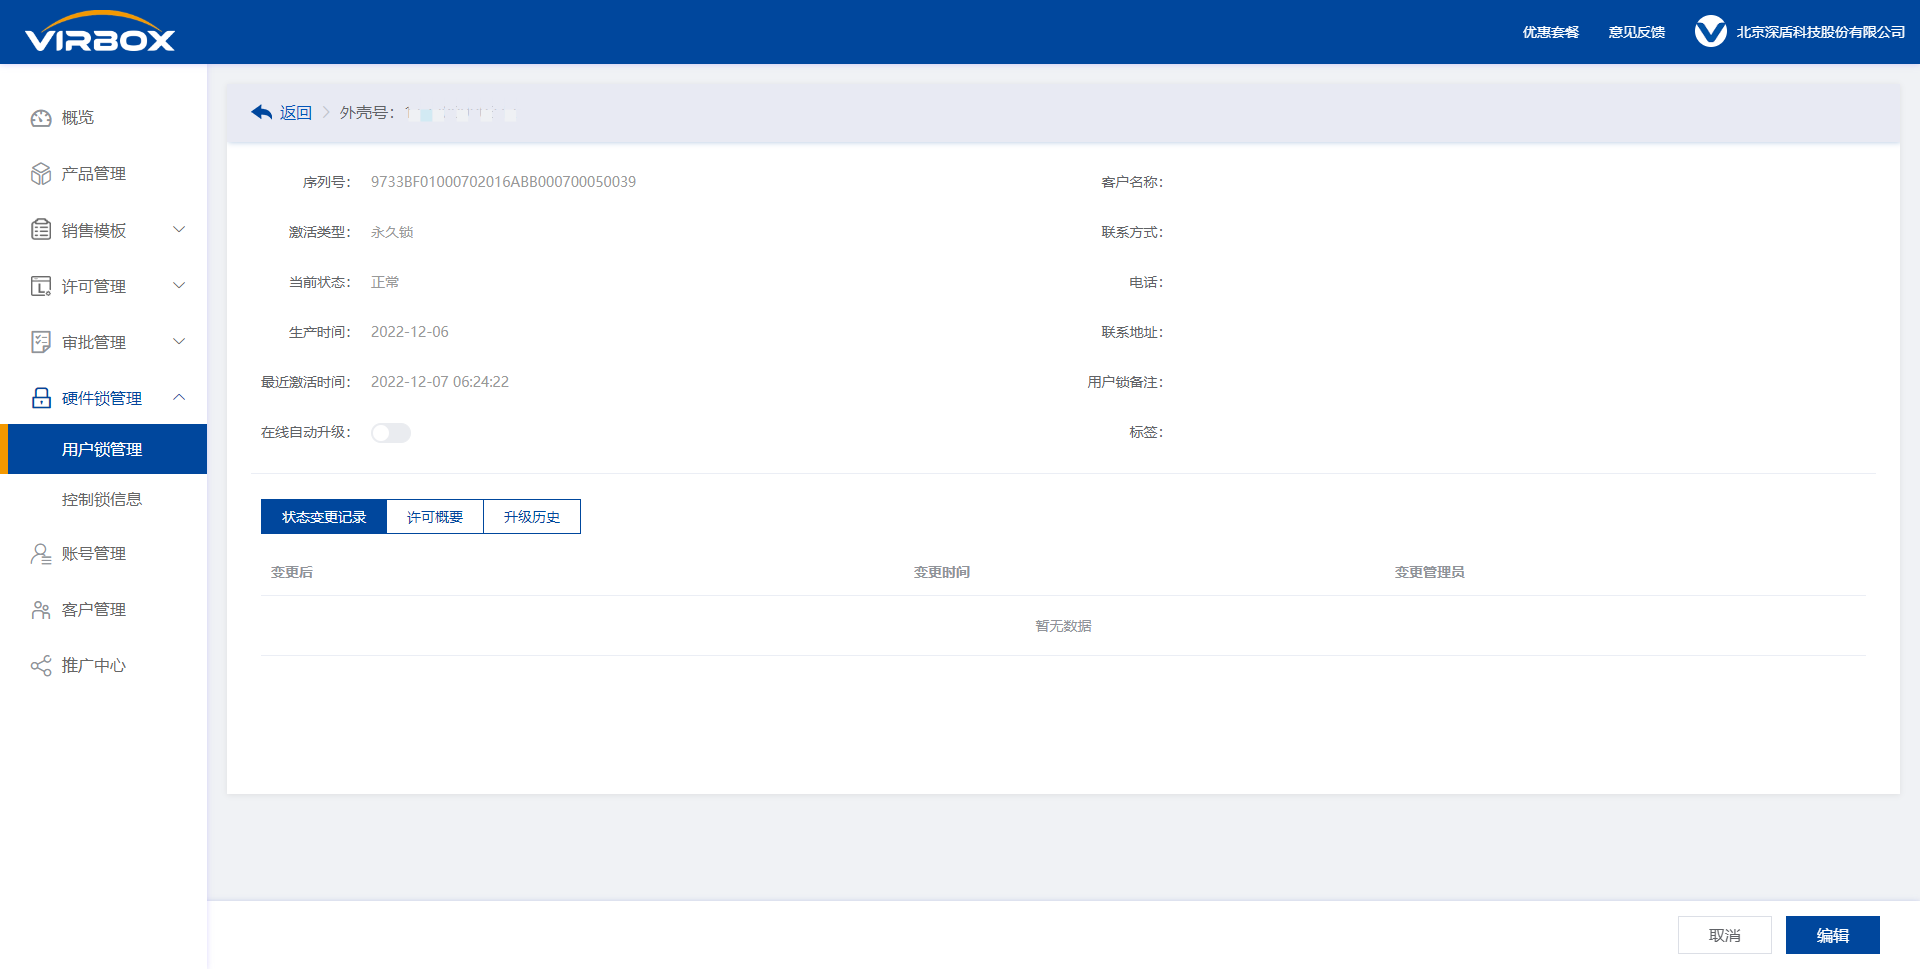Click the 暂无数据 empty table message
Screen dimensions: 1920x969
click(1064, 626)
